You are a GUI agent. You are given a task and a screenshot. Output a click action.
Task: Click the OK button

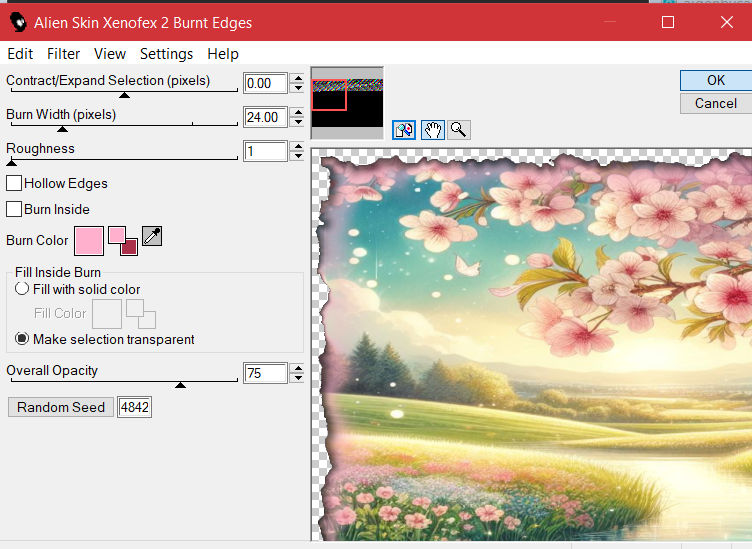[716, 80]
